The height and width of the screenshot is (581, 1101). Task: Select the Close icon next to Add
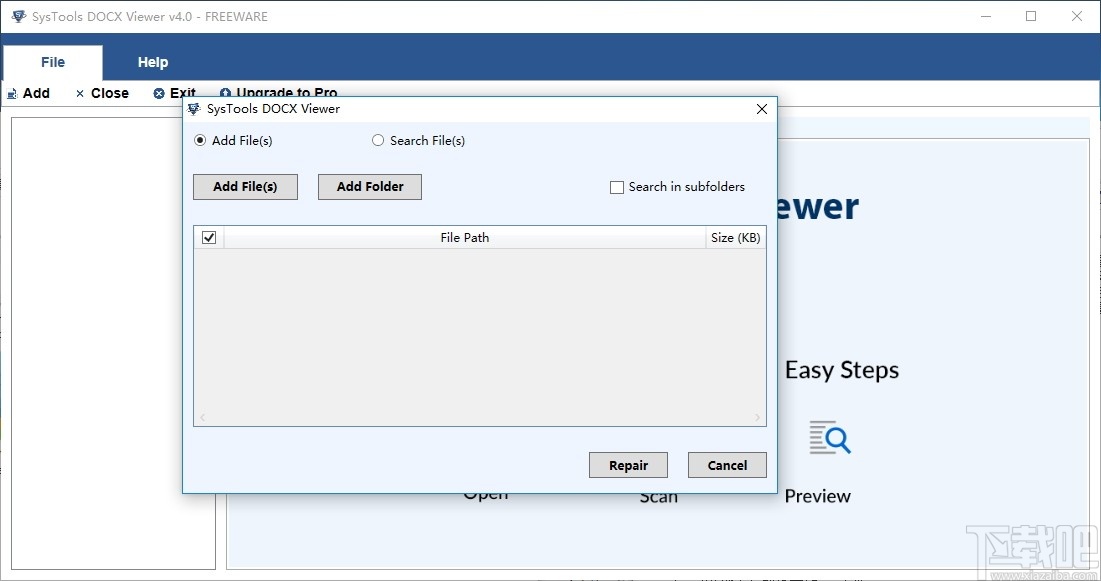[79, 93]
